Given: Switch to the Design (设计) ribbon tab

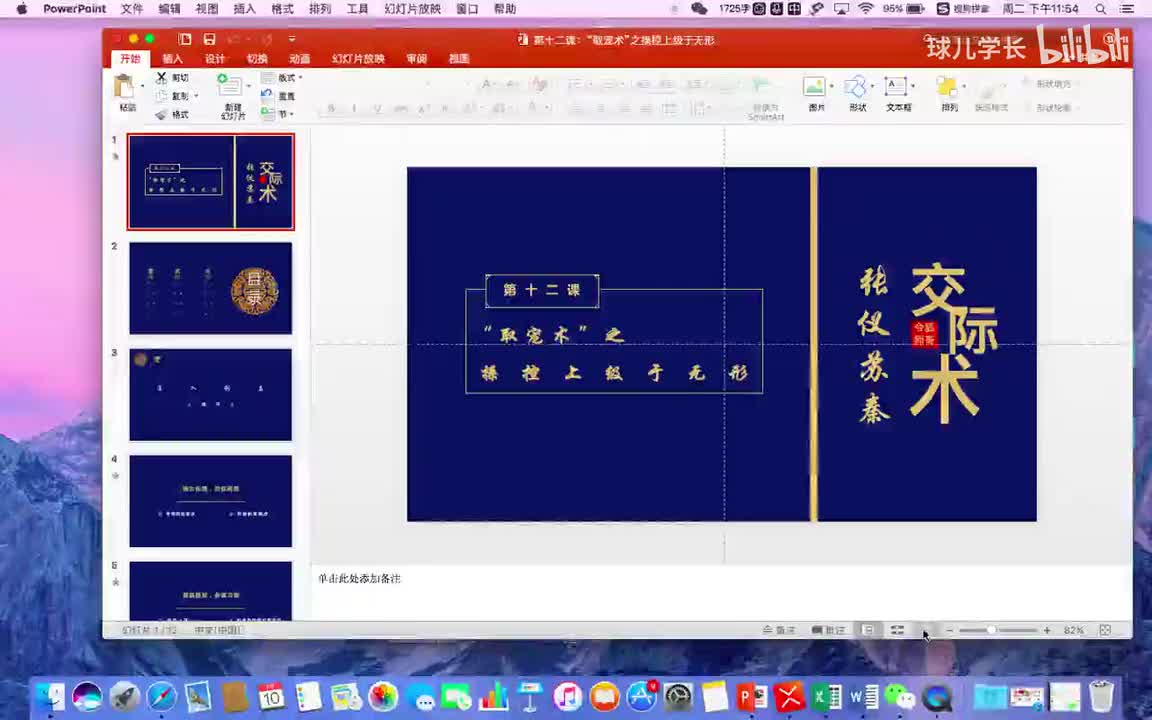Looking at the screenshot, I should coord(215,59).
